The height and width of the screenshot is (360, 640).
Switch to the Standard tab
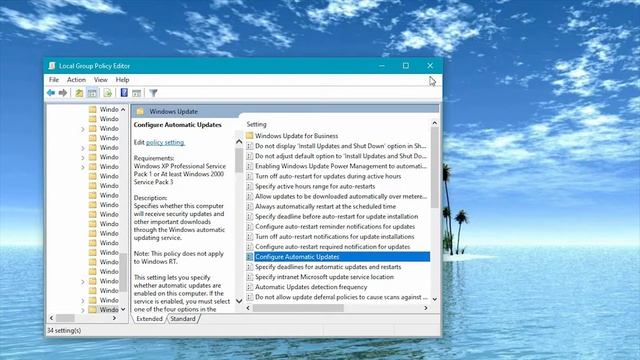pos(183,319)
